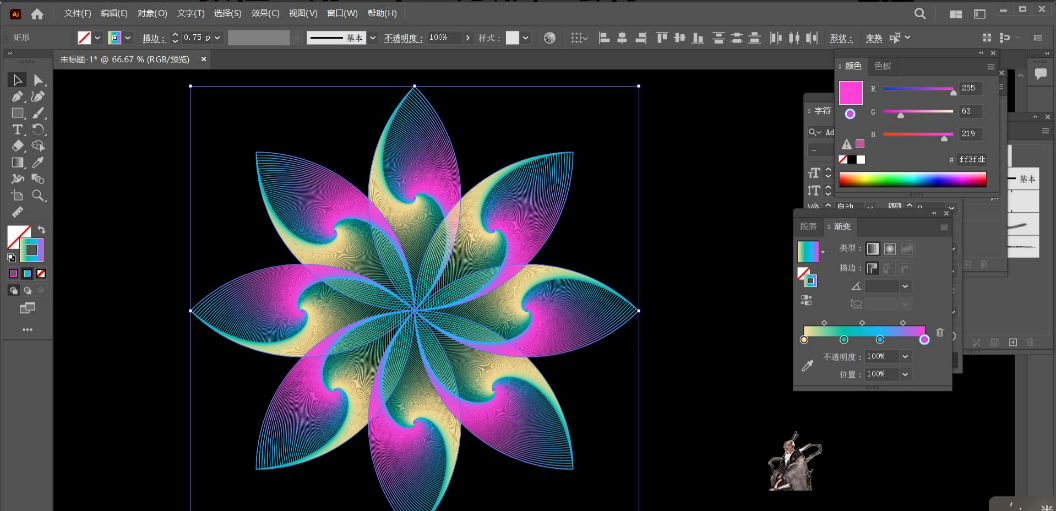
Task: Choose the linear gradient type button
Action: coord(872,248)
